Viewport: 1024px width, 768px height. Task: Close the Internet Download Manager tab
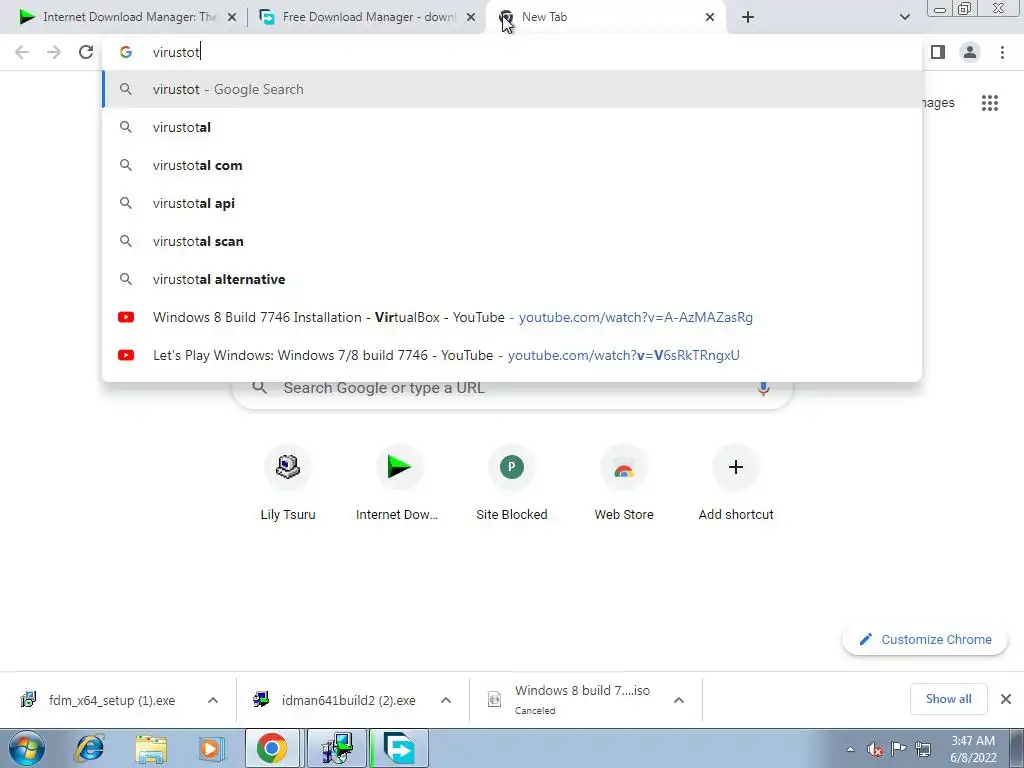pos(231,18)
